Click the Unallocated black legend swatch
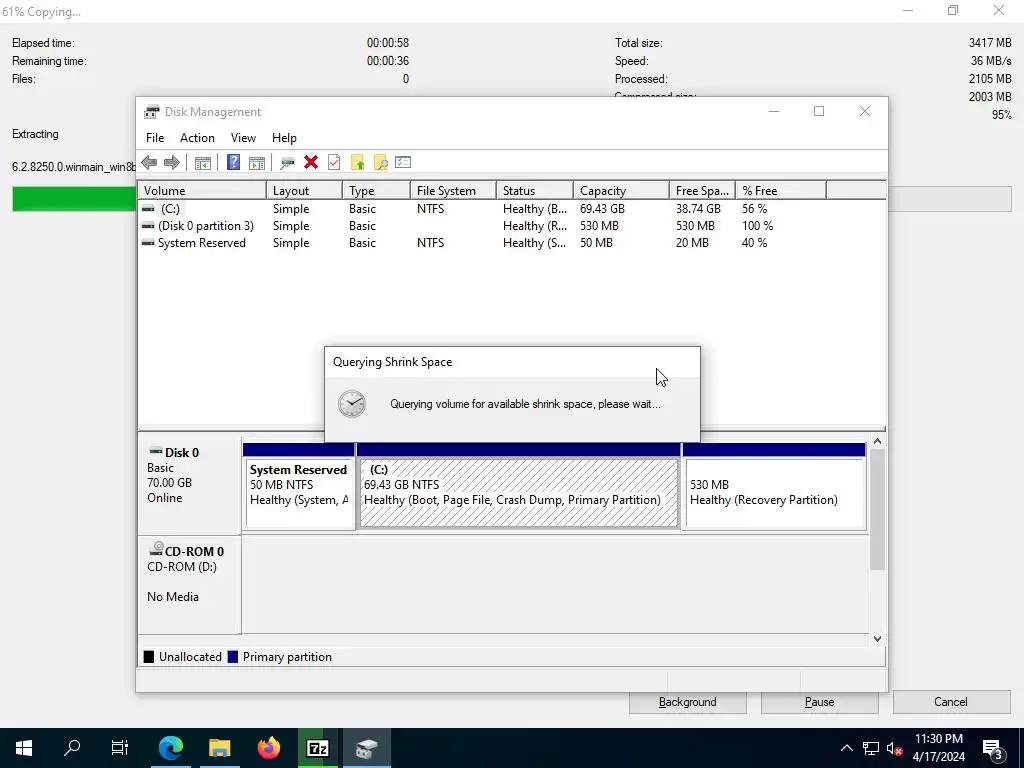This screenshot has height=768, width=1024. click(149, 657)
